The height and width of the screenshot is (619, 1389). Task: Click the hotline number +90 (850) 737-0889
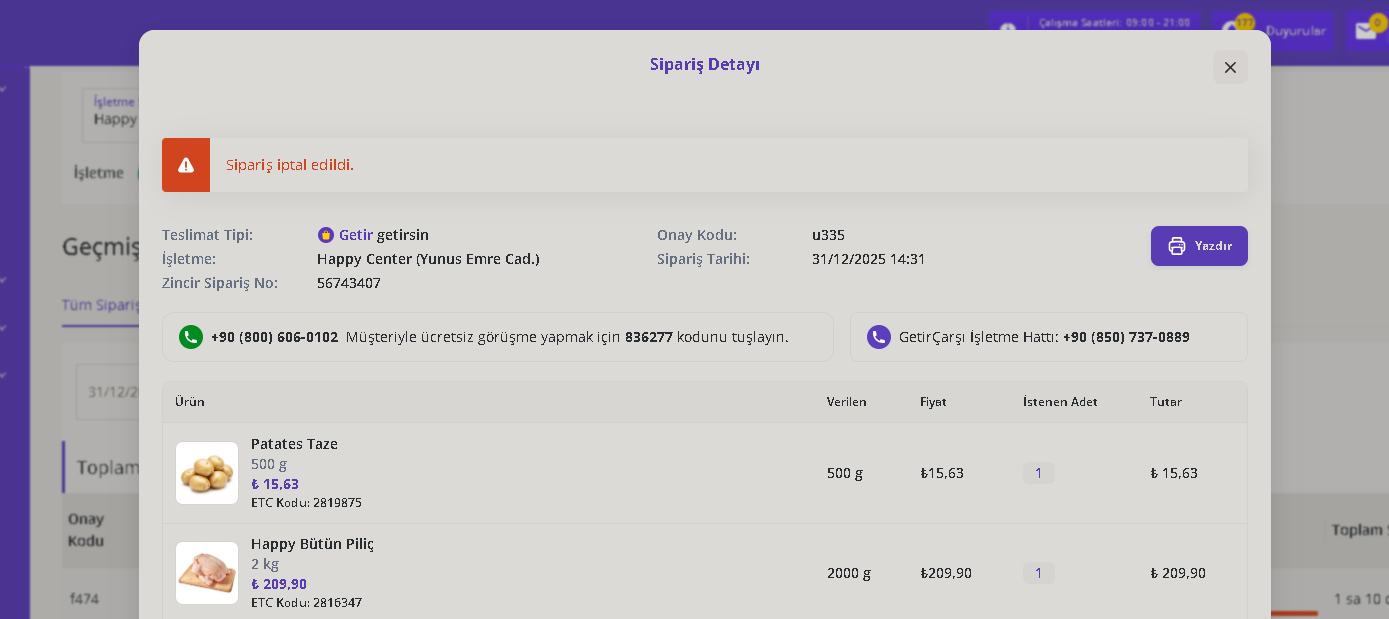click(x=1126, y=337)
